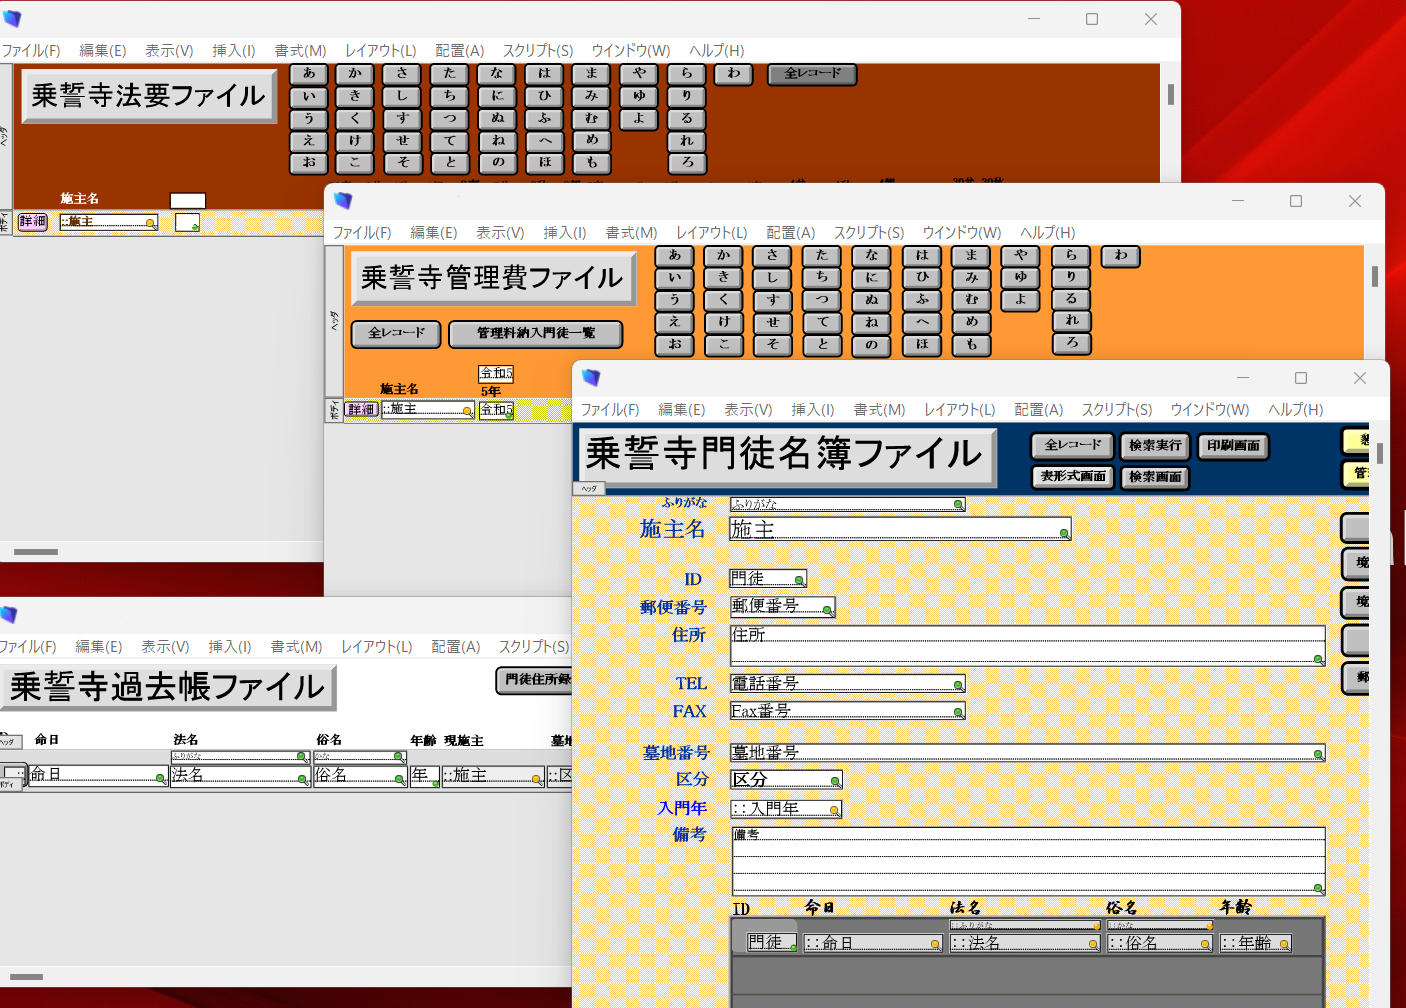This screenshot has height=1008, width=1406.
Task: Click vertical scrollbar in 管理費ファイル window
Action: pos(1375,275)
